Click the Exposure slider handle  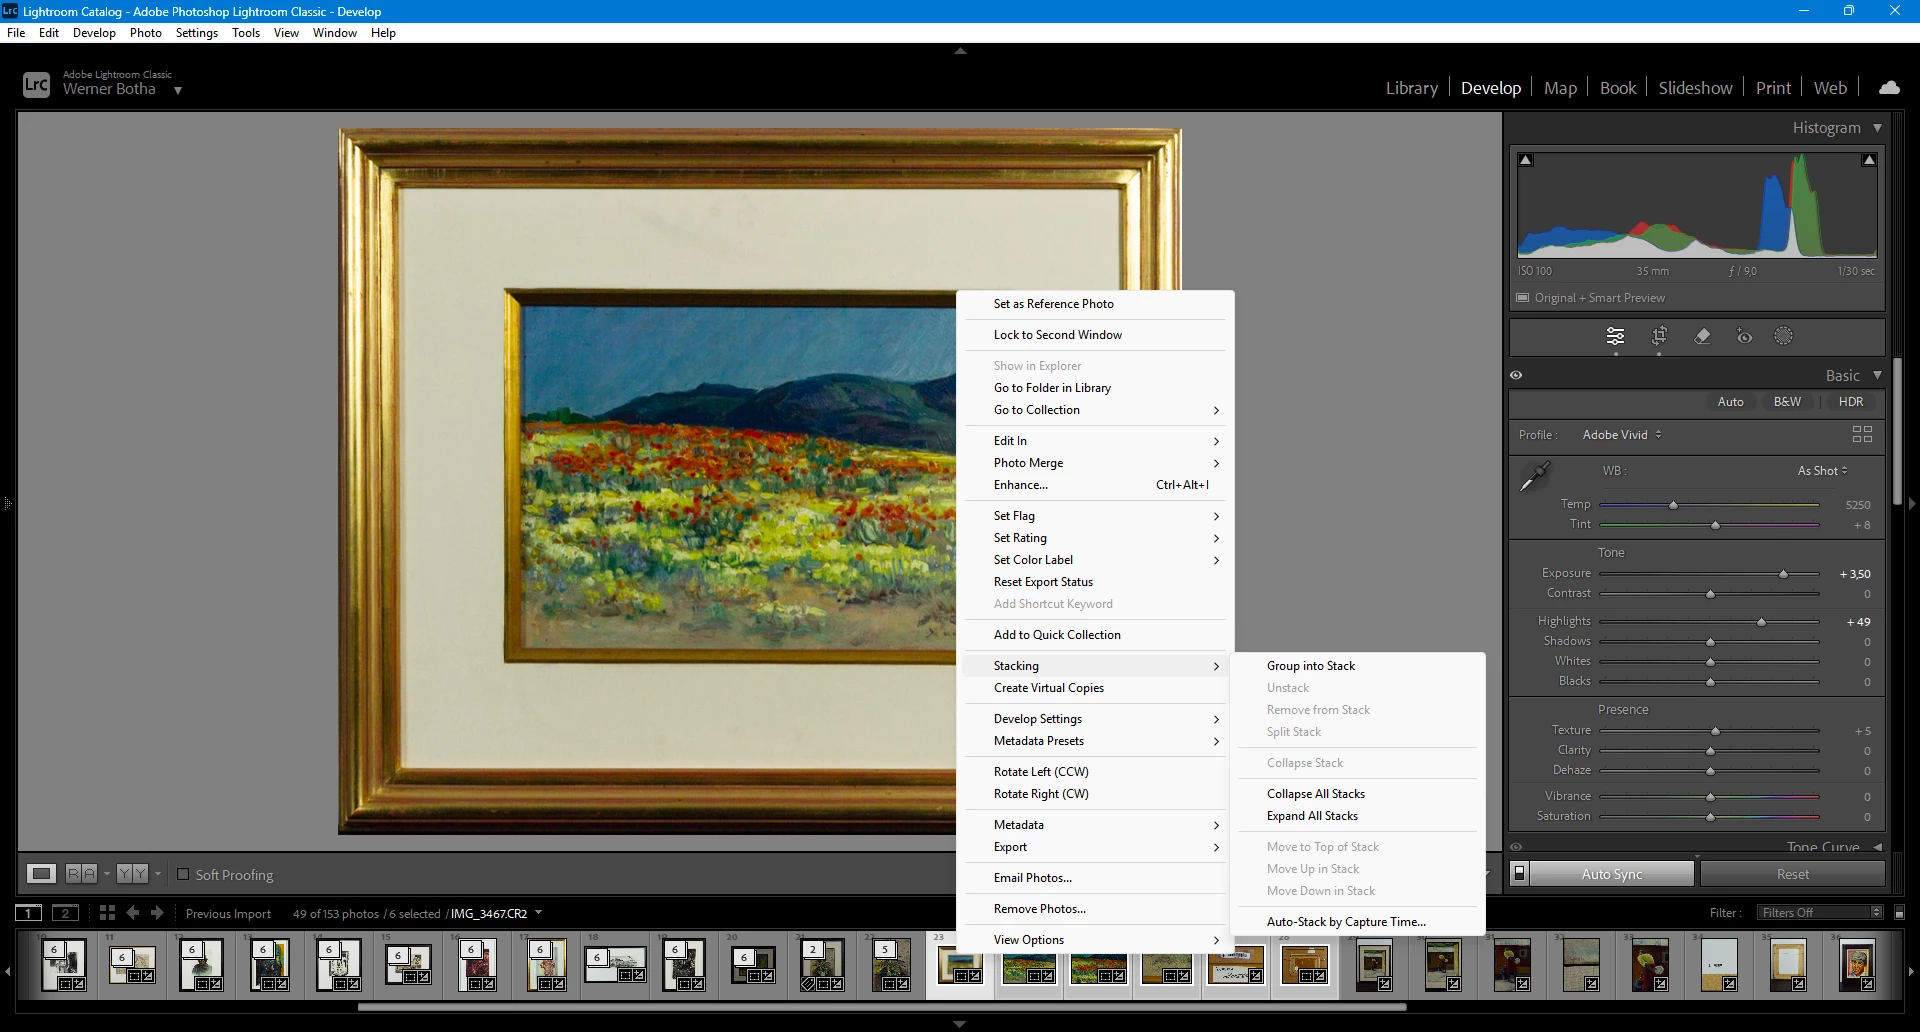[x=1783, y=574]
